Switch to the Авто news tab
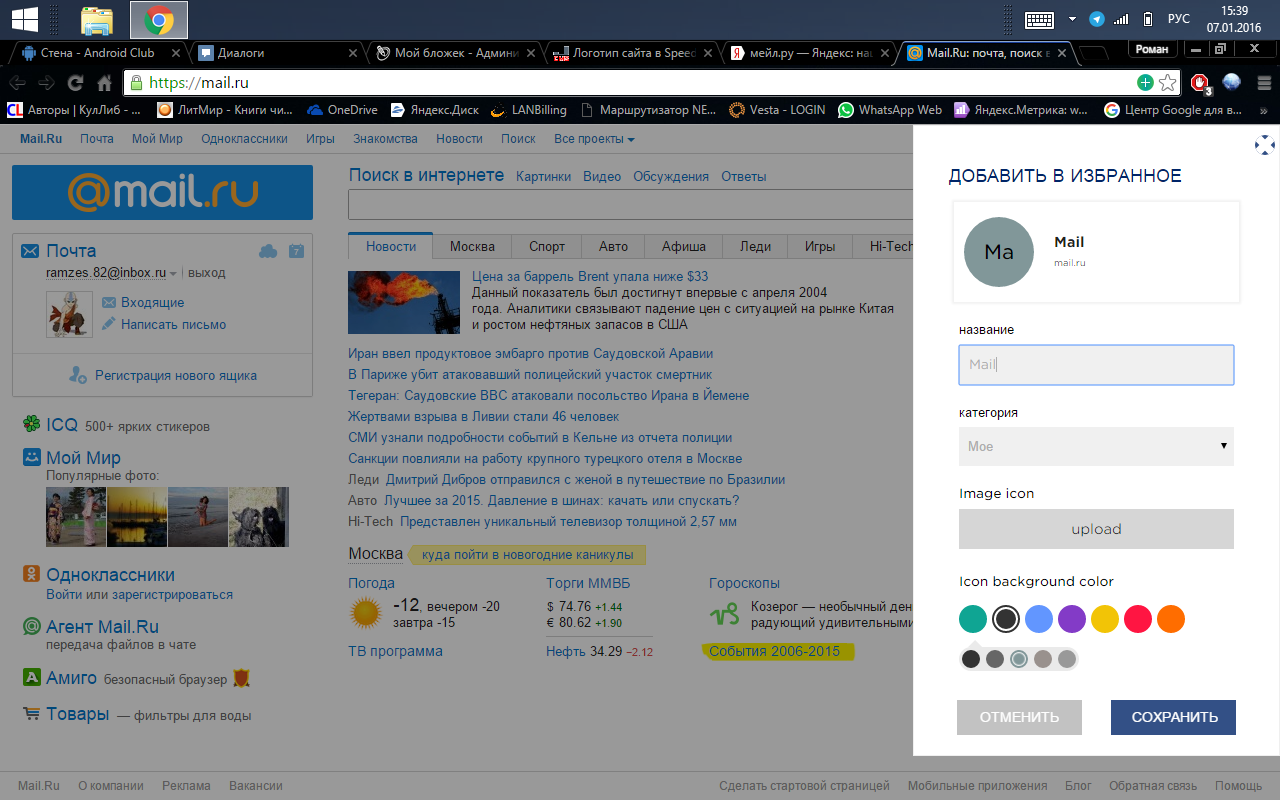This screenshot has height=800, width=1280. tap(613, 246)
